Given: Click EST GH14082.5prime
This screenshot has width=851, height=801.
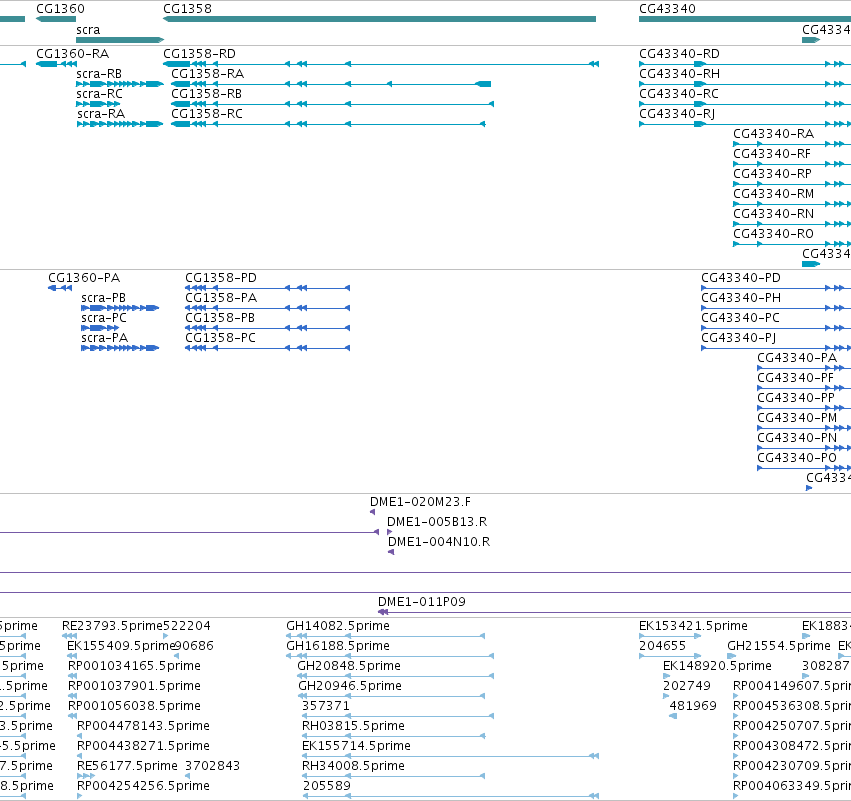Looking at the screenshot, I should 338,626.
